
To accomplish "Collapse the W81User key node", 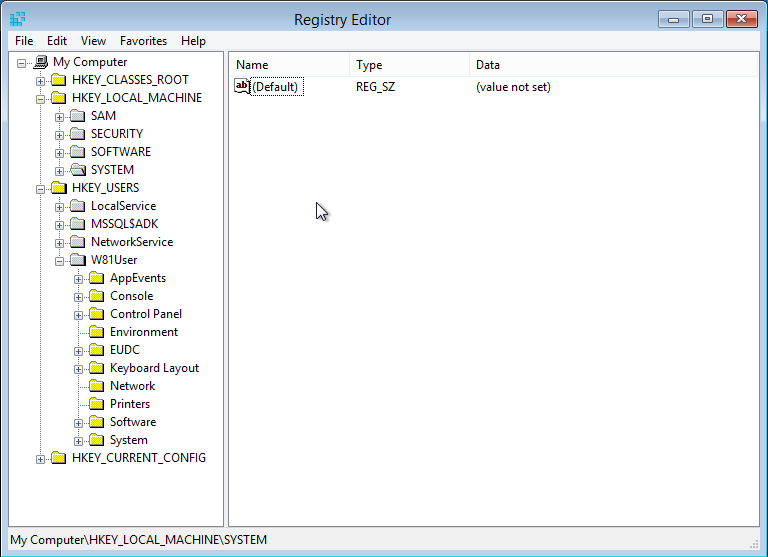I will pos(60,261).
